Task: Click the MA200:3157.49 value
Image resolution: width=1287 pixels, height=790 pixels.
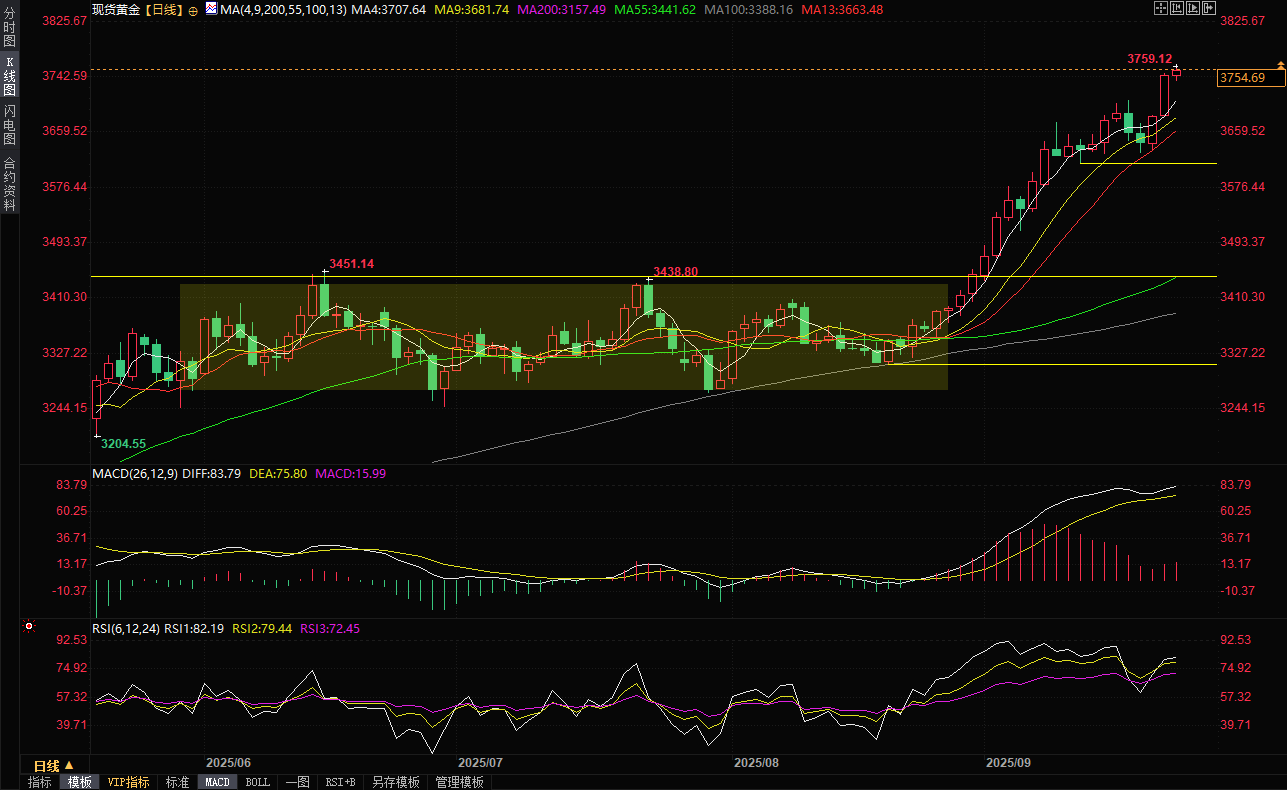Action: pos(564,9)
